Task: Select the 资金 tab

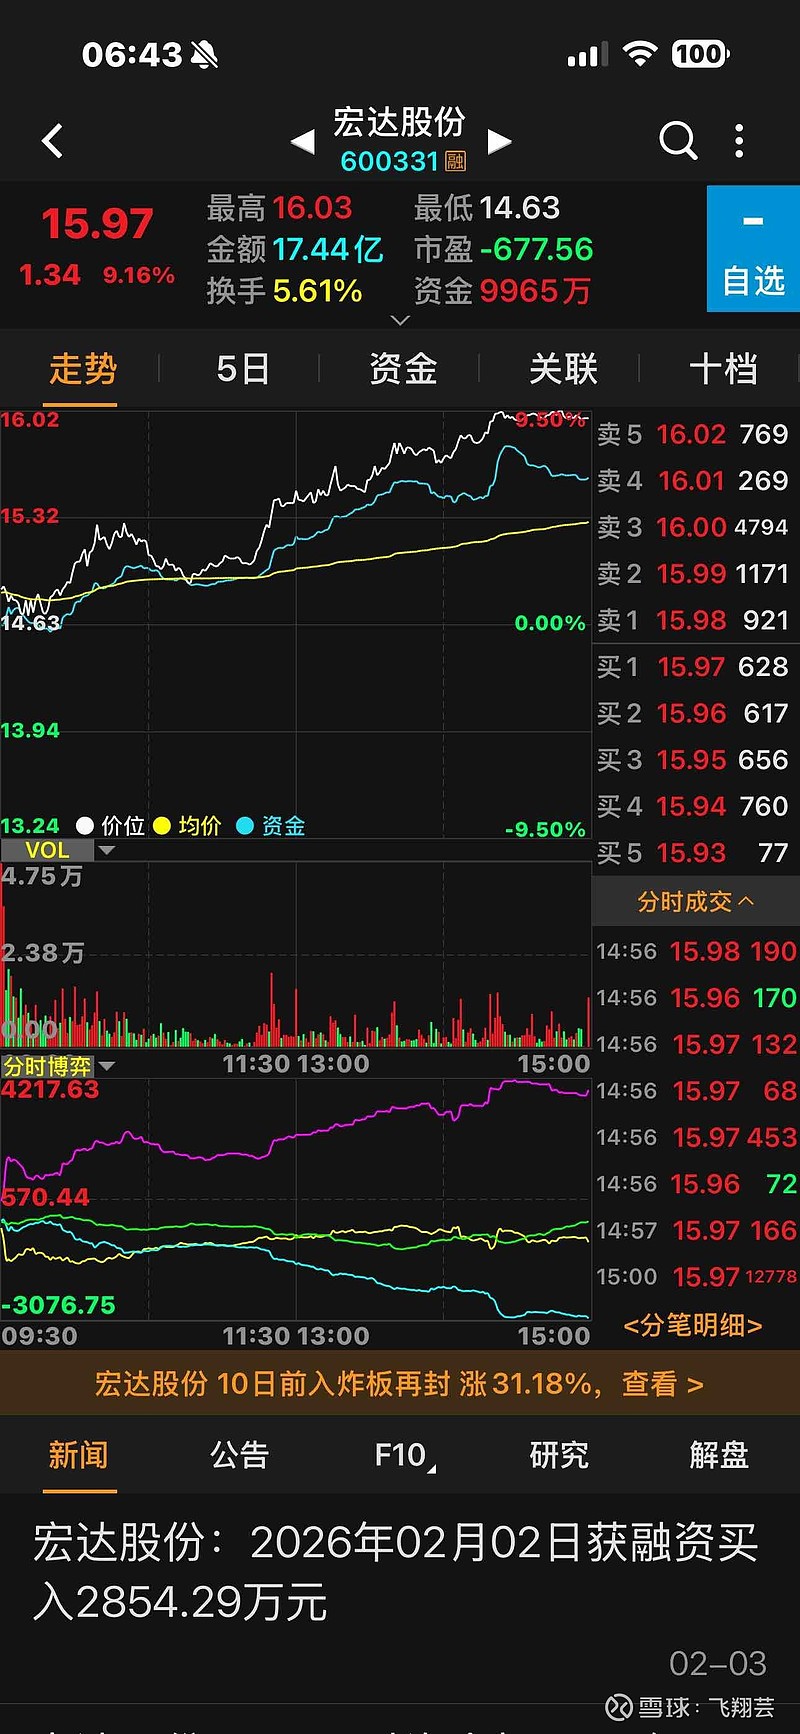Action: pos(403,369)
